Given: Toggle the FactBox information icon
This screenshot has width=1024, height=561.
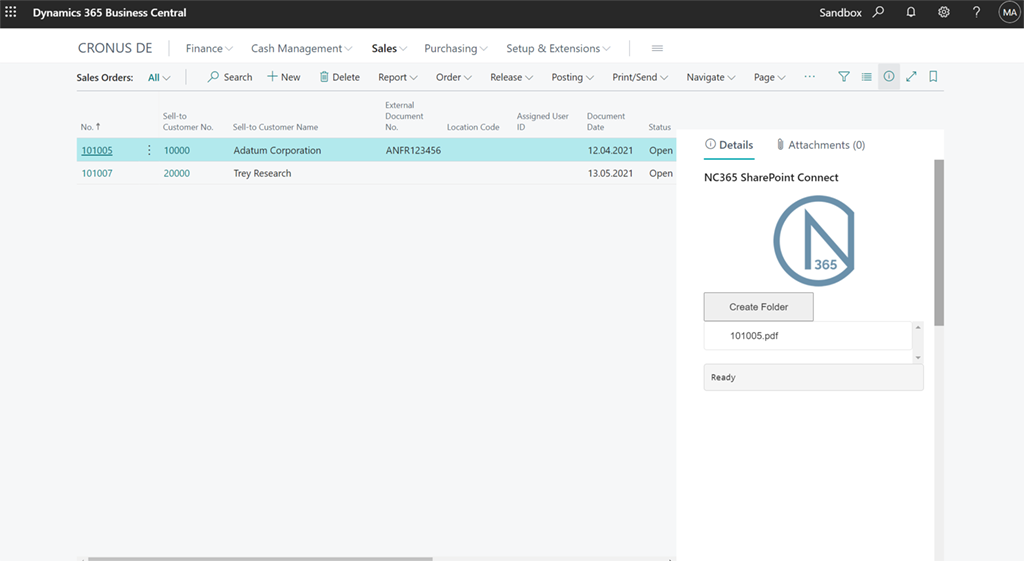Looking at the screenshot, I should pos(889,77).
